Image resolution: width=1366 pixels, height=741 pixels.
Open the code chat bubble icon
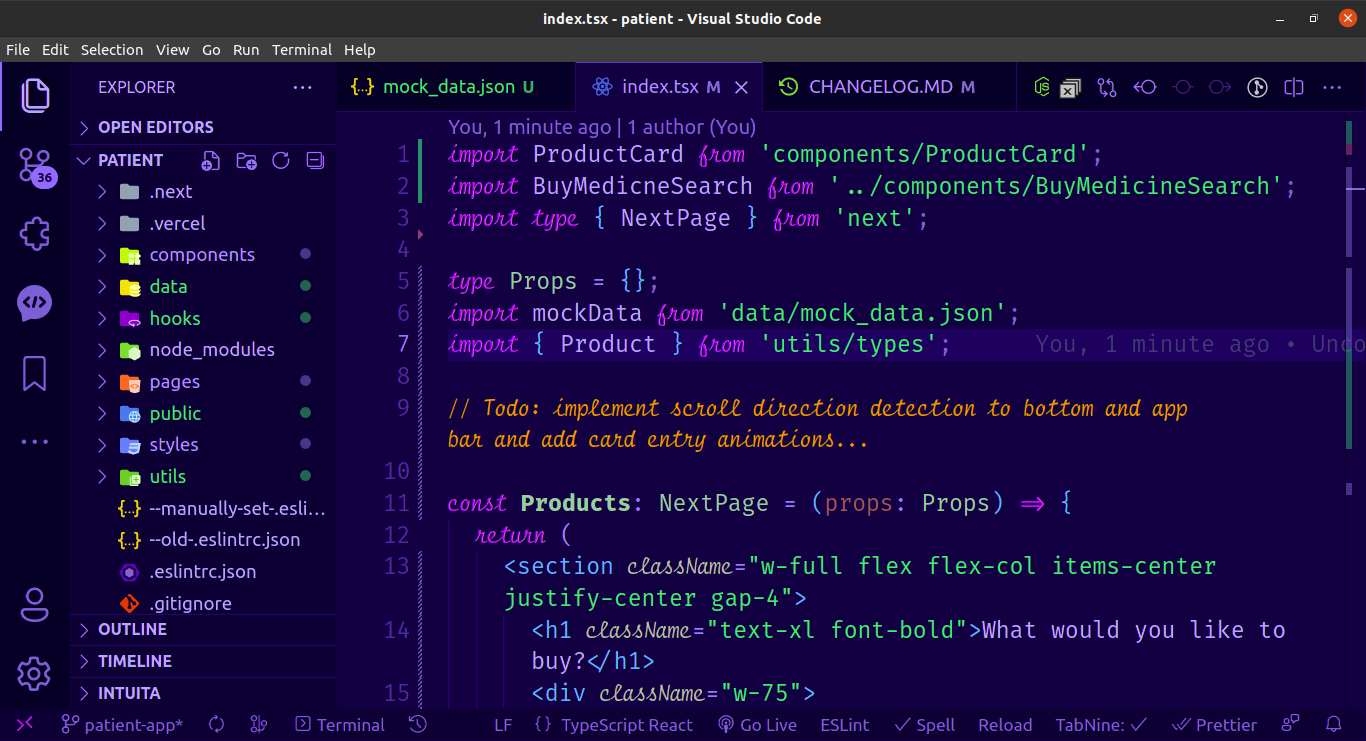click(34, 303)
